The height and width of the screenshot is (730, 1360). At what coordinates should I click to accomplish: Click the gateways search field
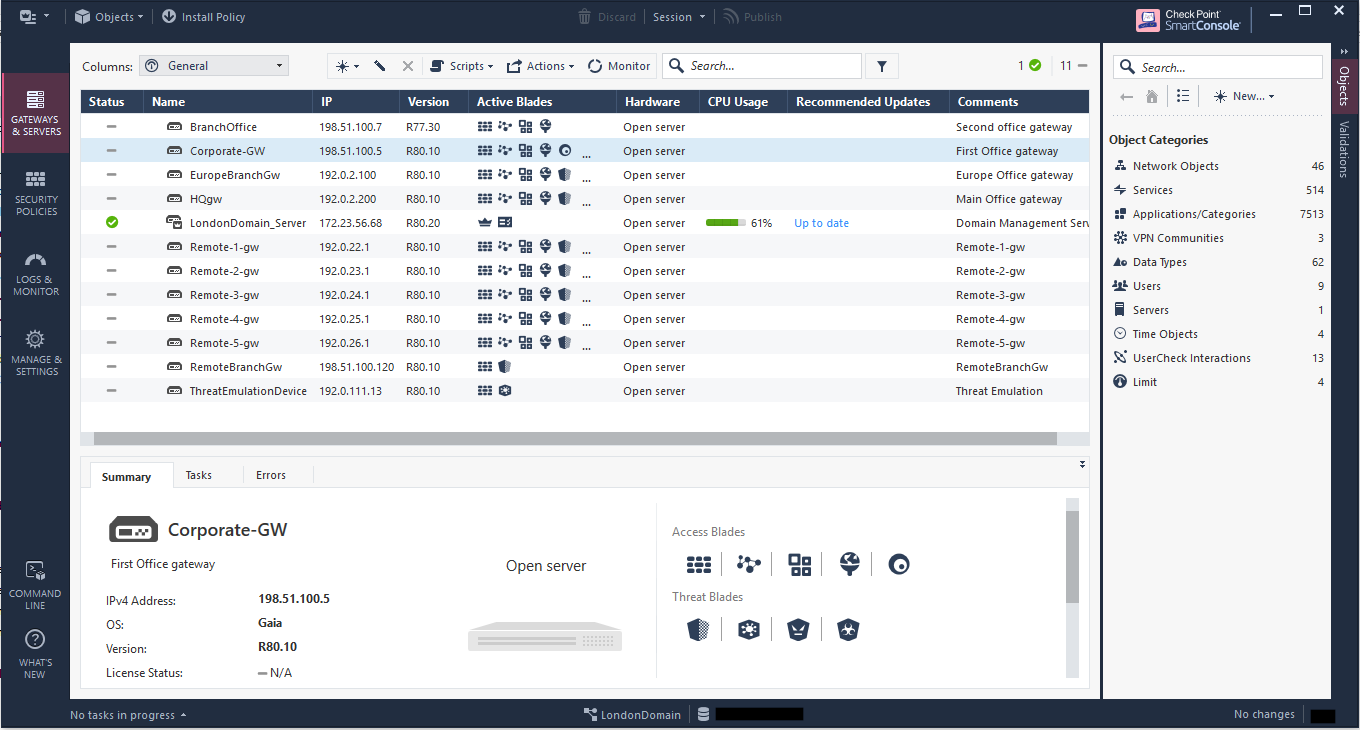pos(762,66)
